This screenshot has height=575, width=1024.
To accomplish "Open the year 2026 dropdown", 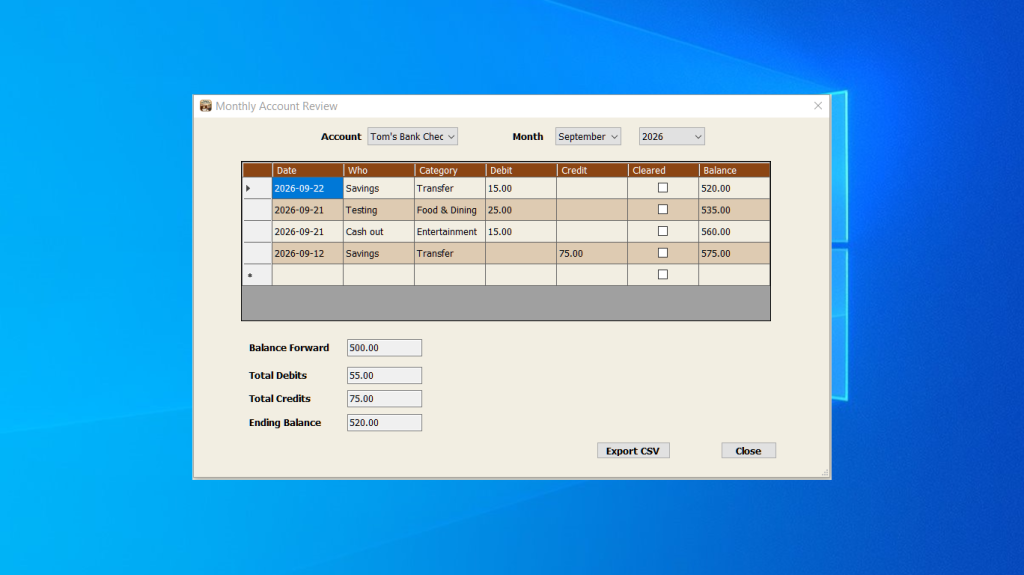I will (671, 137).
